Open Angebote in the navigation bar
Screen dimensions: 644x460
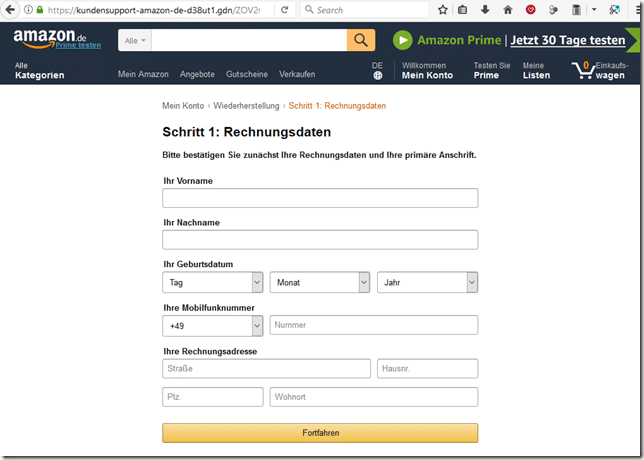[x=197, y=74]
